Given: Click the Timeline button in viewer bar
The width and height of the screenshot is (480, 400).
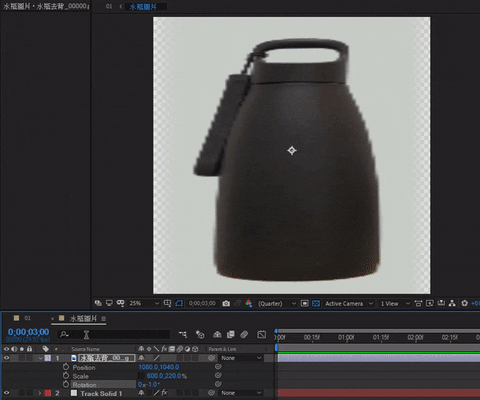Looking at the screenshot, I should pos(441,303).
